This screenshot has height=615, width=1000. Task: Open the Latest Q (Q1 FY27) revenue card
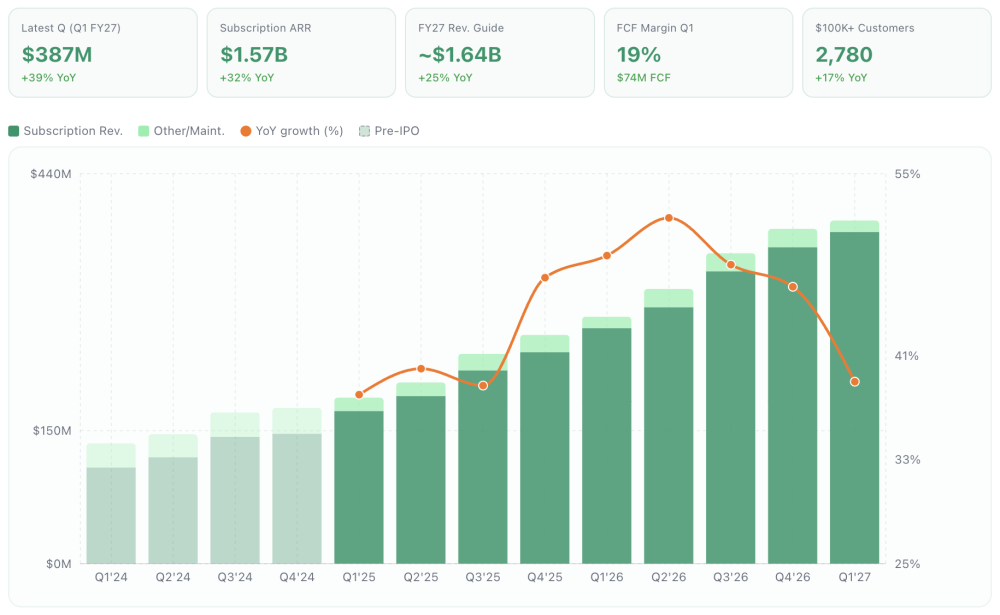click(x=103, y=53)
